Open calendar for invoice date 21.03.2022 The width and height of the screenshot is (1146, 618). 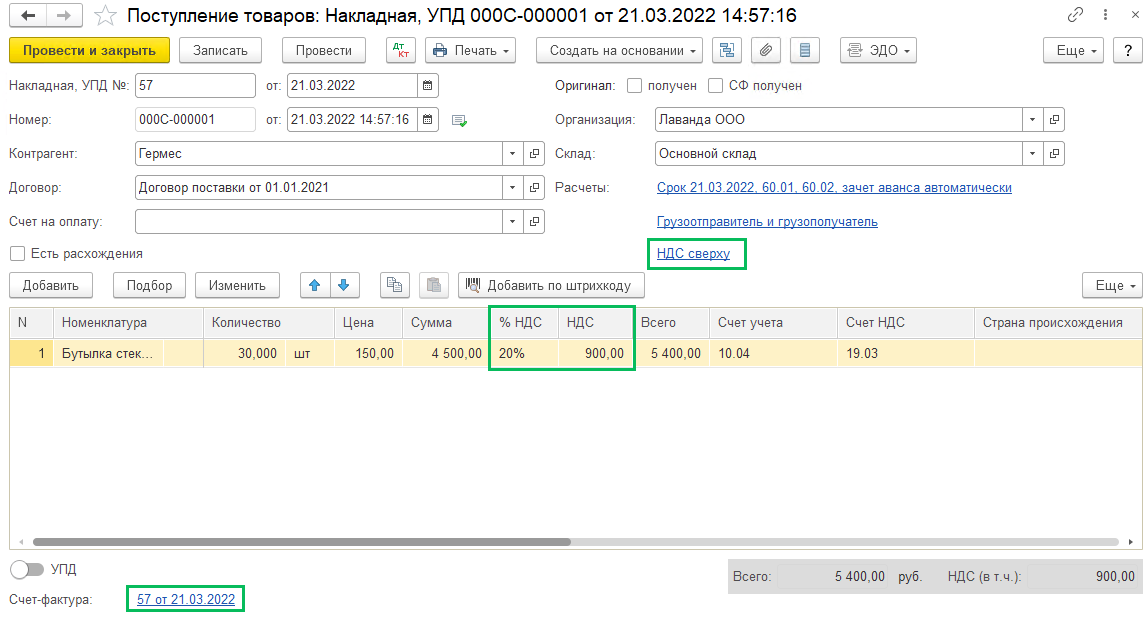point(428,86)
